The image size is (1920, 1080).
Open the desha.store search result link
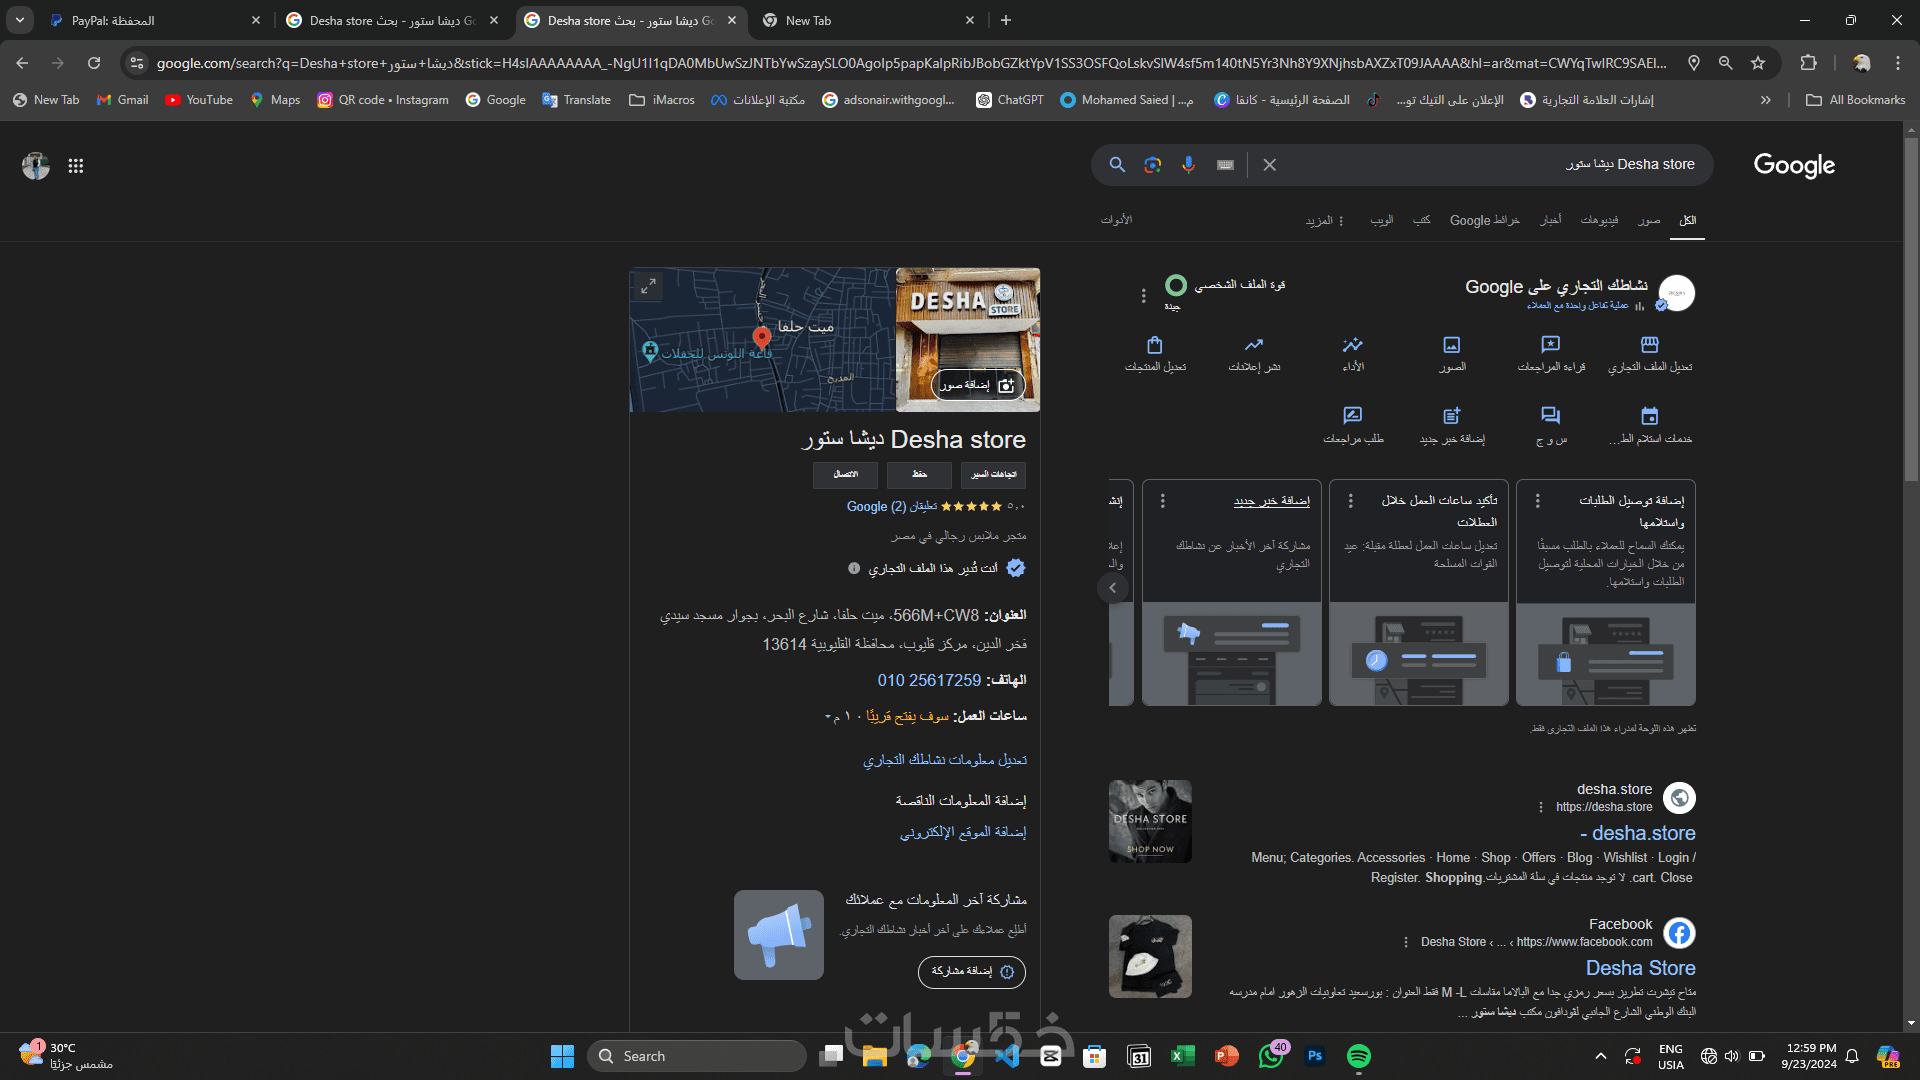click(x=1643, y=833)
